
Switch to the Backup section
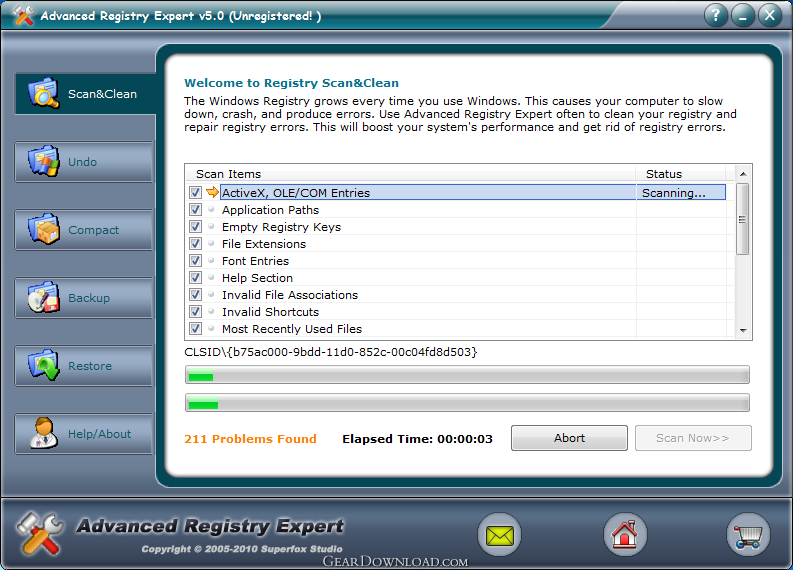pos(83,298)
